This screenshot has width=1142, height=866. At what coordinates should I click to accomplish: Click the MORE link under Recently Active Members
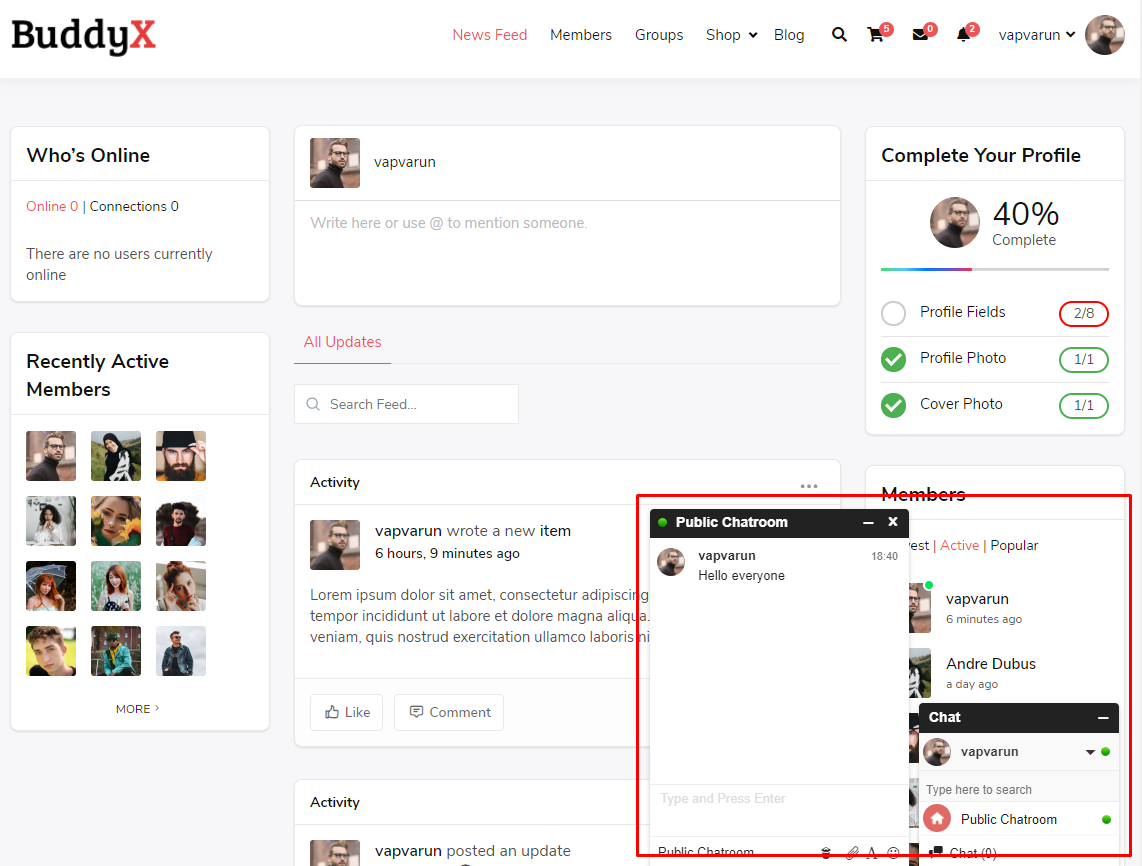click(x=138, y=709)
